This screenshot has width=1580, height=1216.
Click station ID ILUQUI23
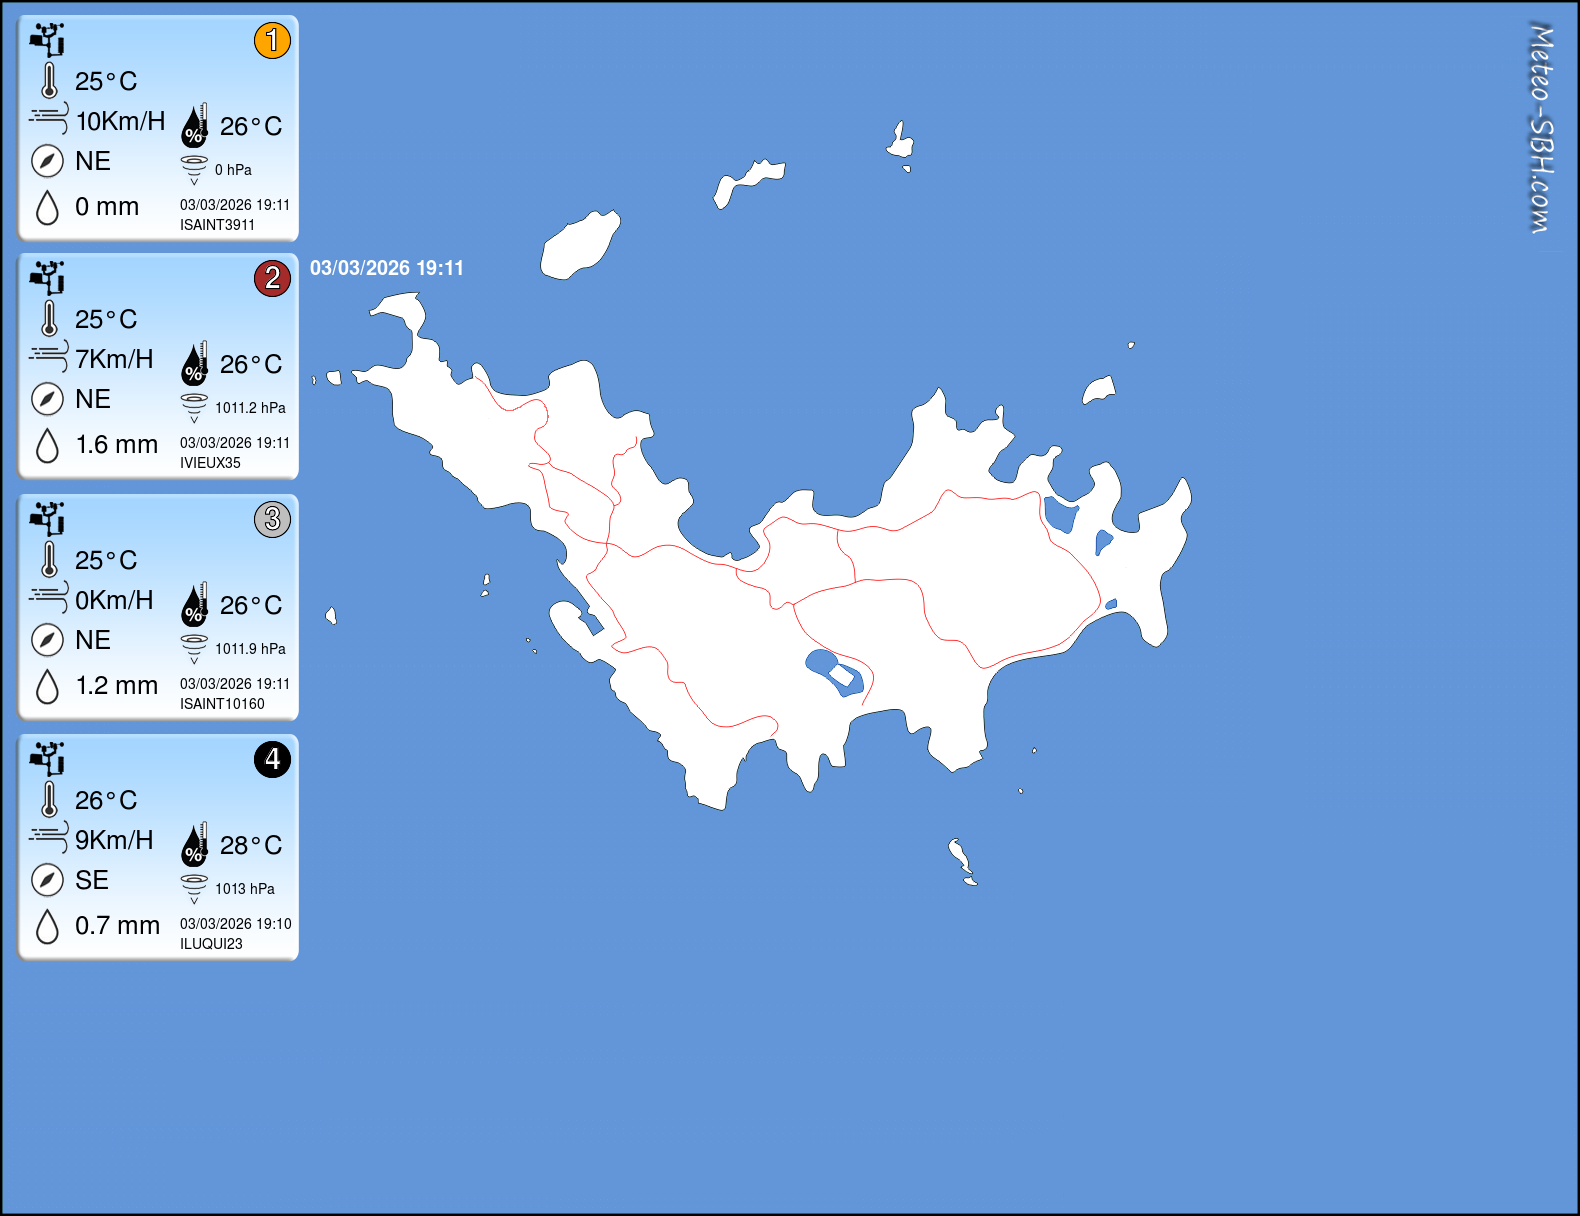point(211,944)
